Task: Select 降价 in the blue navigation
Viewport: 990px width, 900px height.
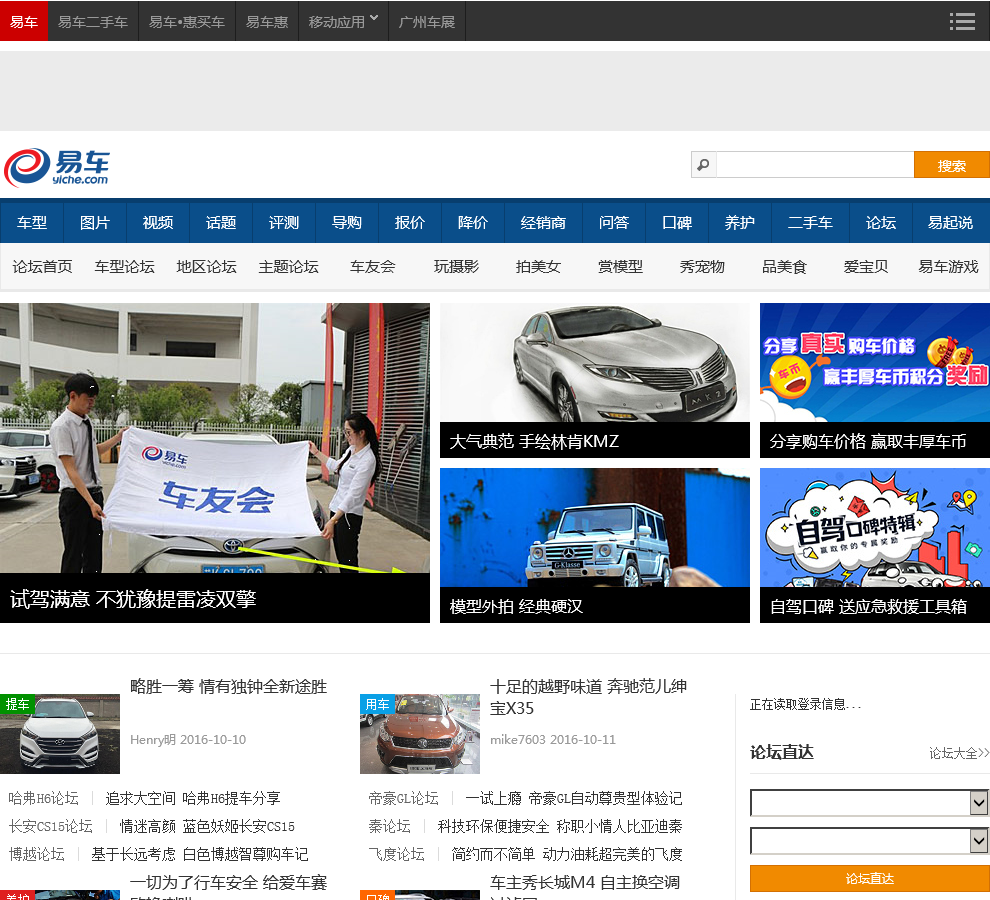Action: coord(473,222)
